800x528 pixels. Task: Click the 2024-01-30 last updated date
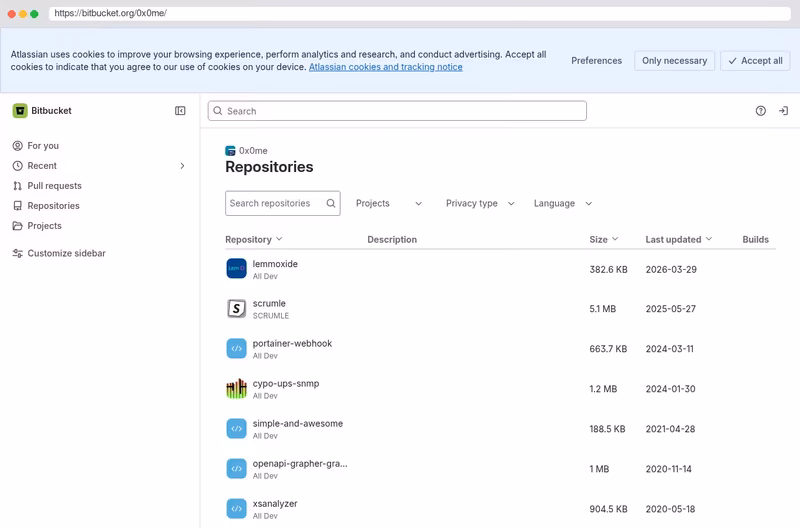click(x=670, y=389)
